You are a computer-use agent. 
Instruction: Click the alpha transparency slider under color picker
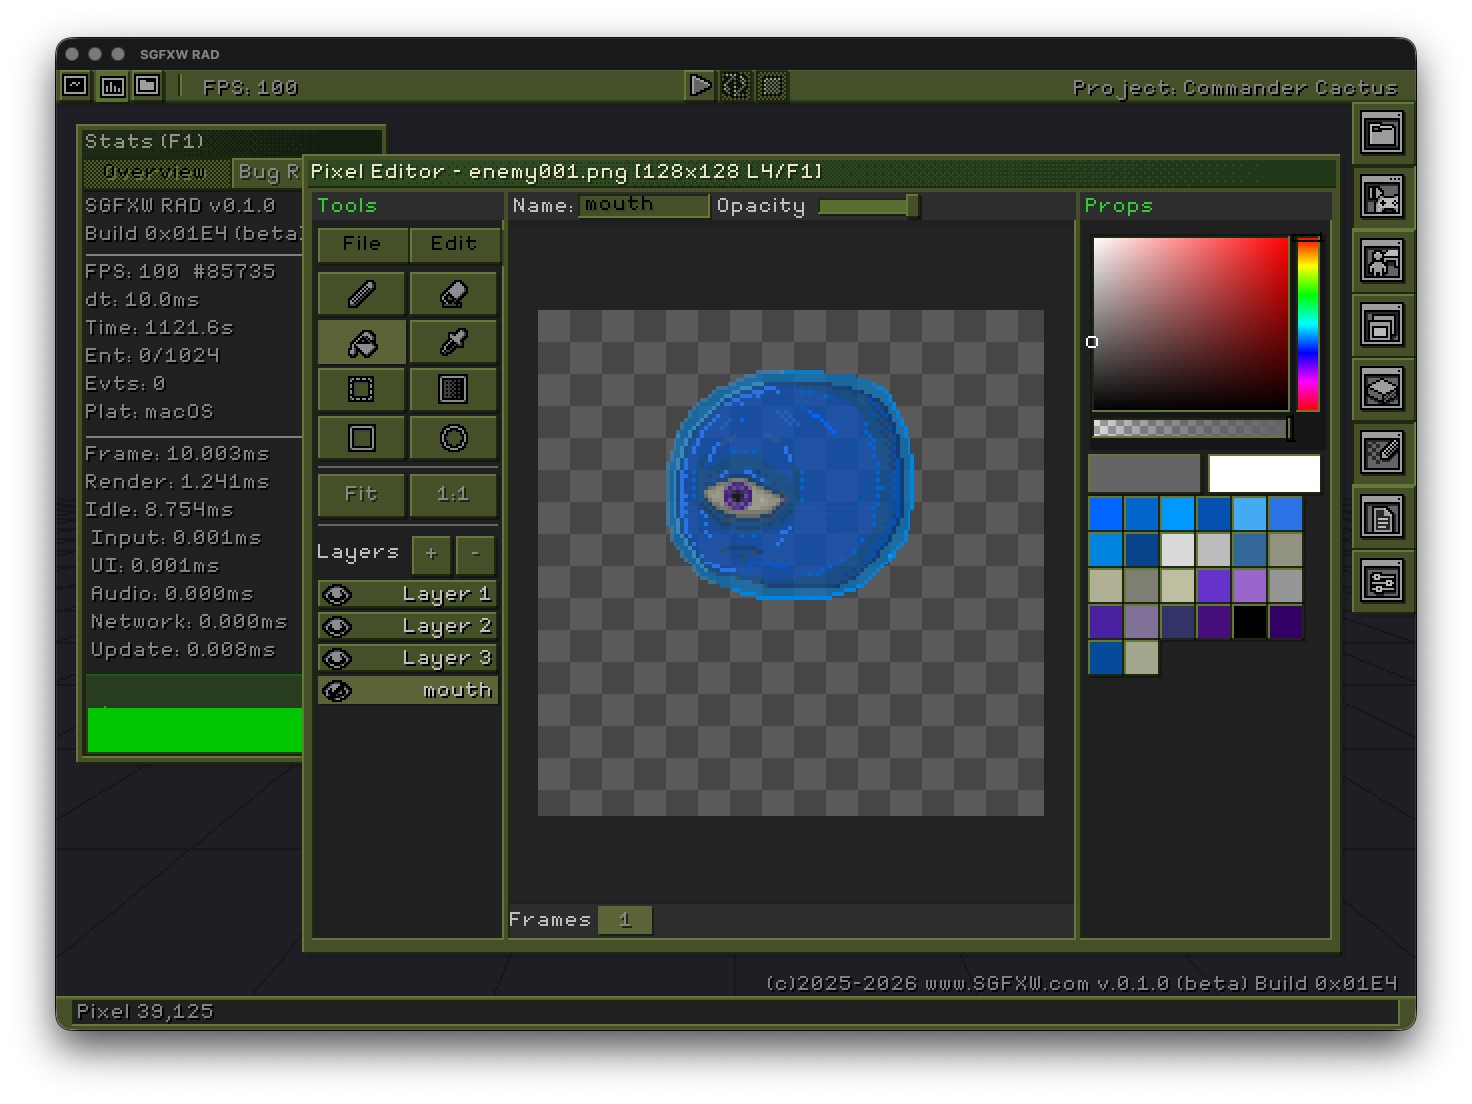click(x=1191, y=429)
